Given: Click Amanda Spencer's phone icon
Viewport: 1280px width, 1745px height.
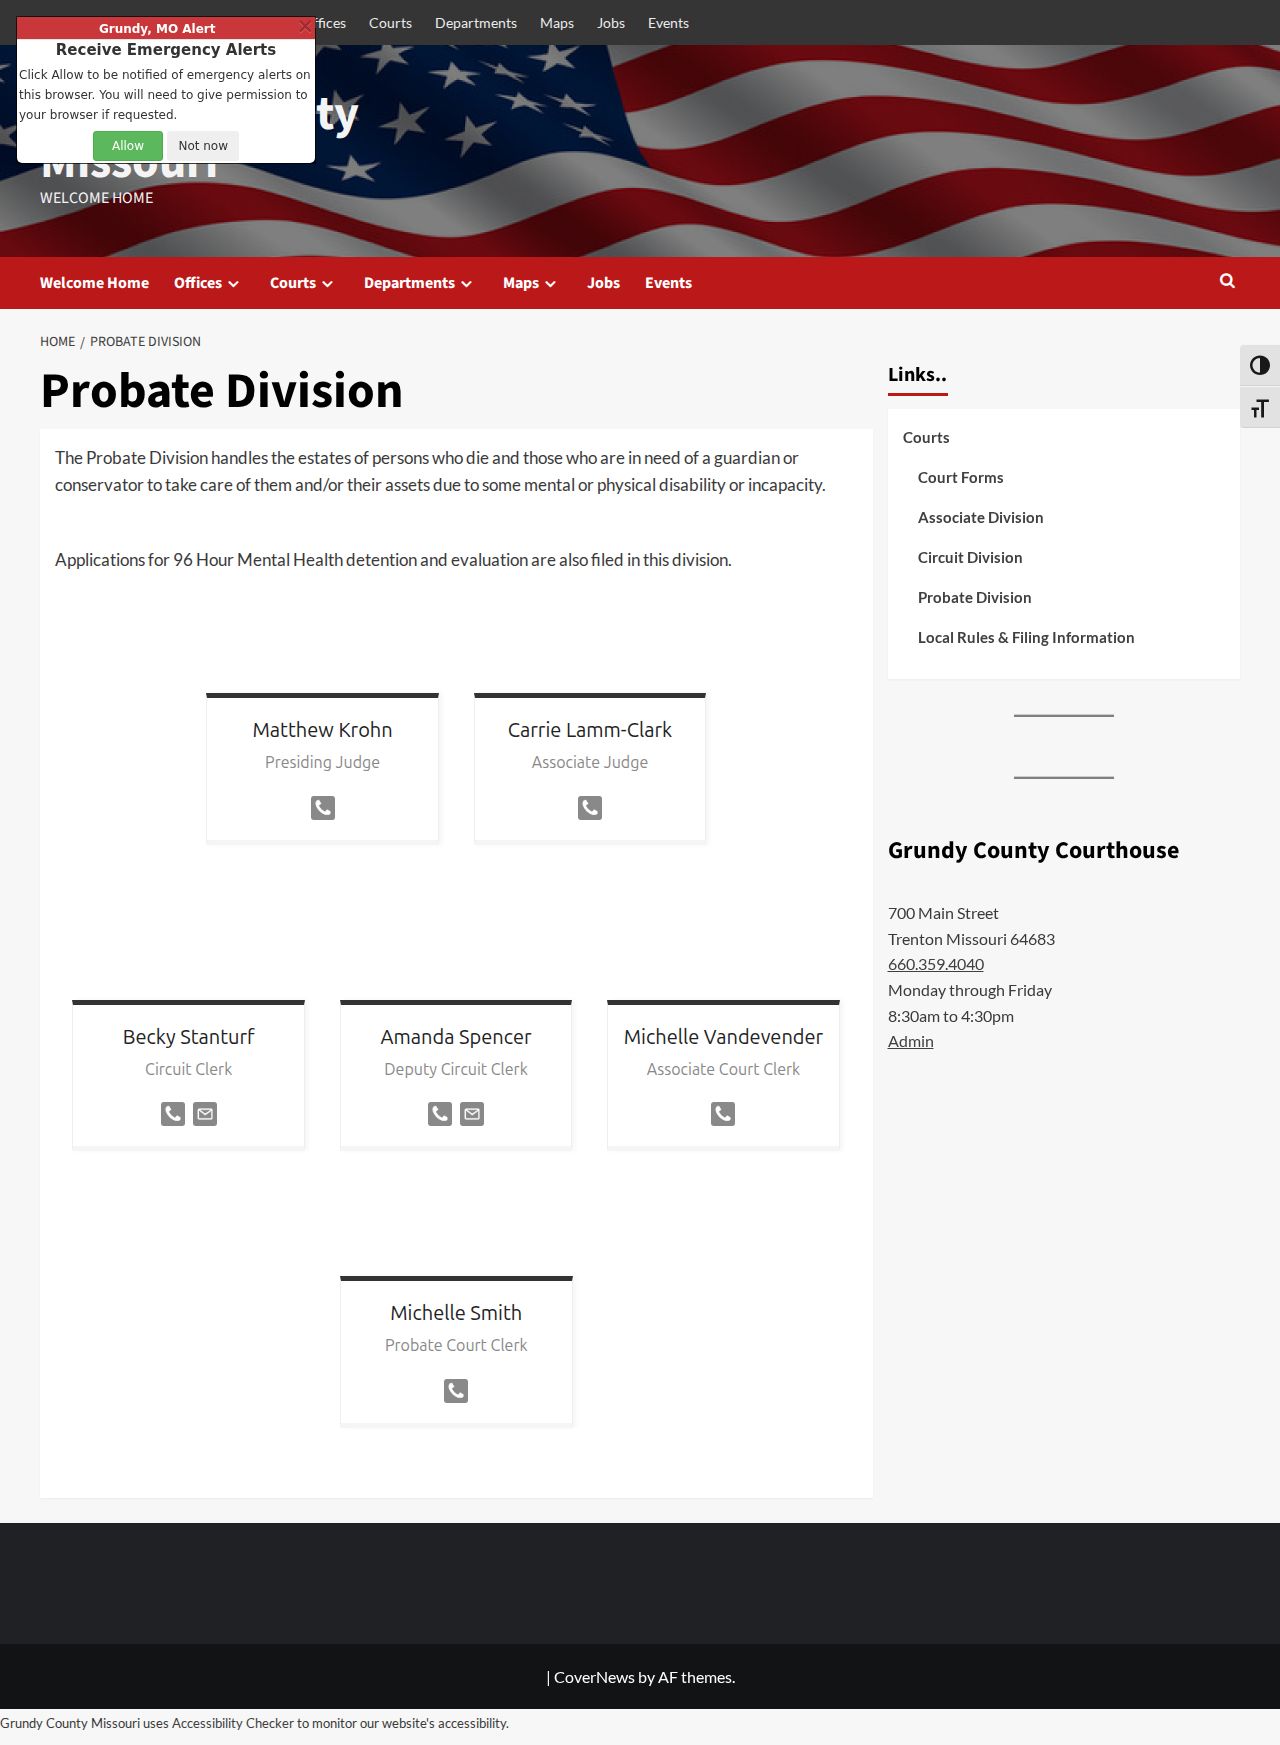Looking at the screenshot, I should click(440, 1114).
